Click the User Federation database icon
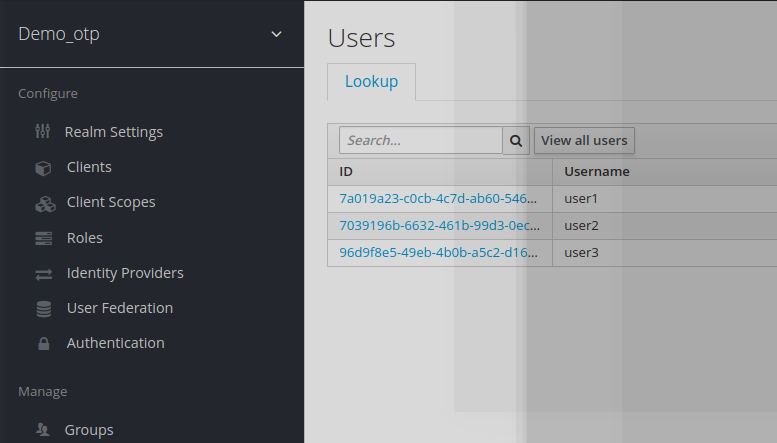This screenshot has width=777, height=443. (x=44, y=309)
